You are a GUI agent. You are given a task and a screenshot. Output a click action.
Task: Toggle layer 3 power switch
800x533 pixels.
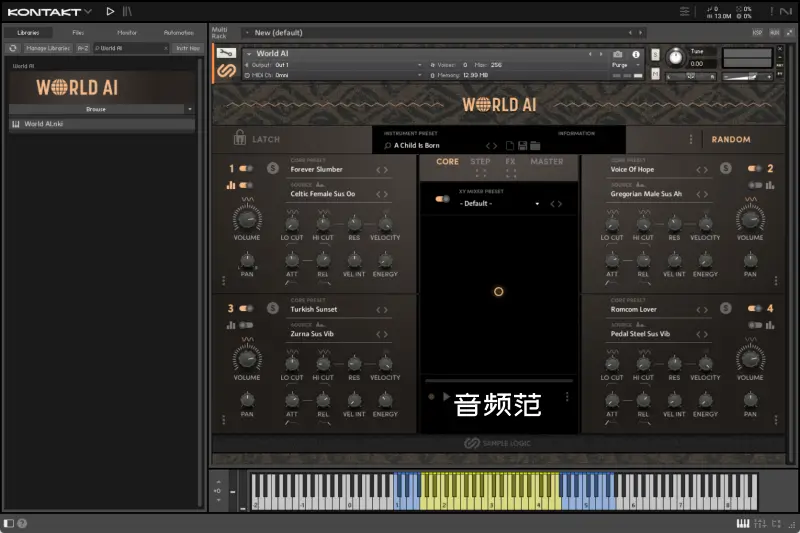tap(246, 308)
